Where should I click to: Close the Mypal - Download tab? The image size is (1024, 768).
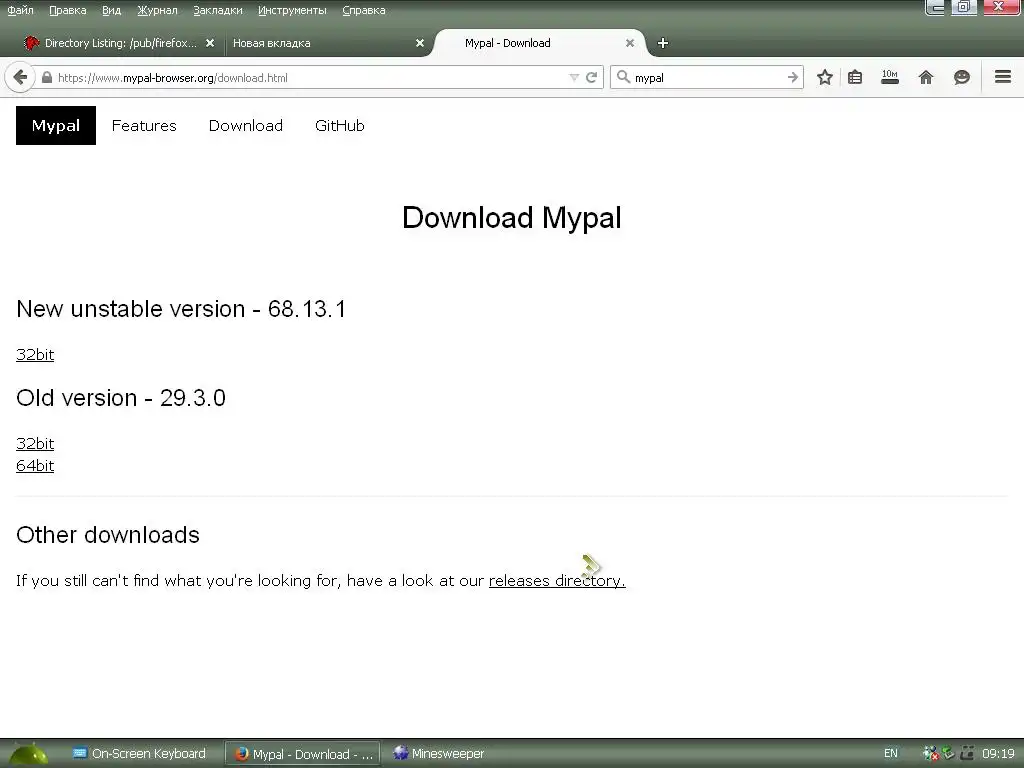click(630, 43)
